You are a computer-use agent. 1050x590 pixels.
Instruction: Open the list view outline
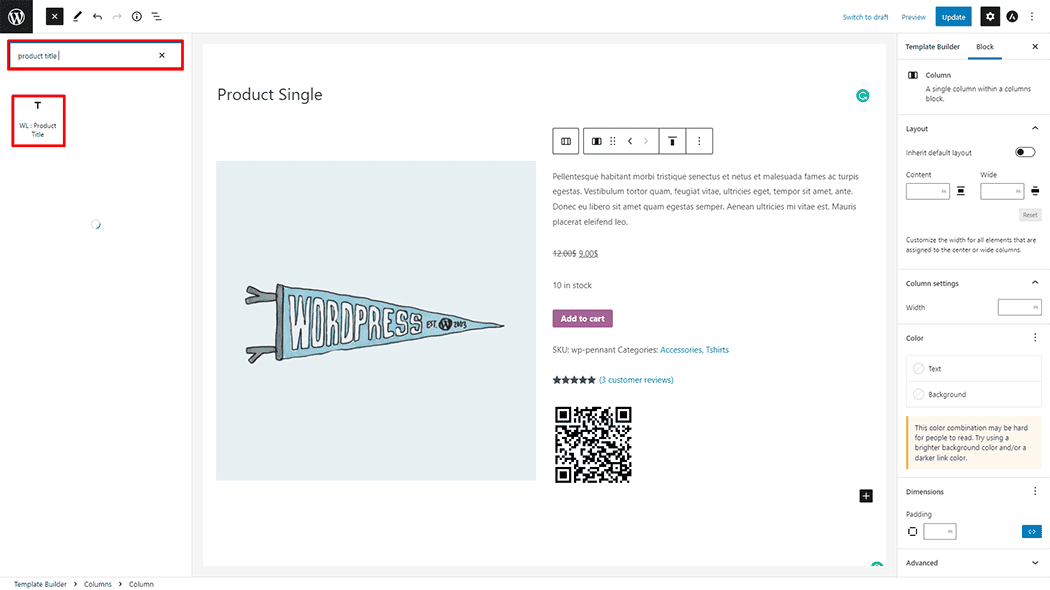coord(156,17)
